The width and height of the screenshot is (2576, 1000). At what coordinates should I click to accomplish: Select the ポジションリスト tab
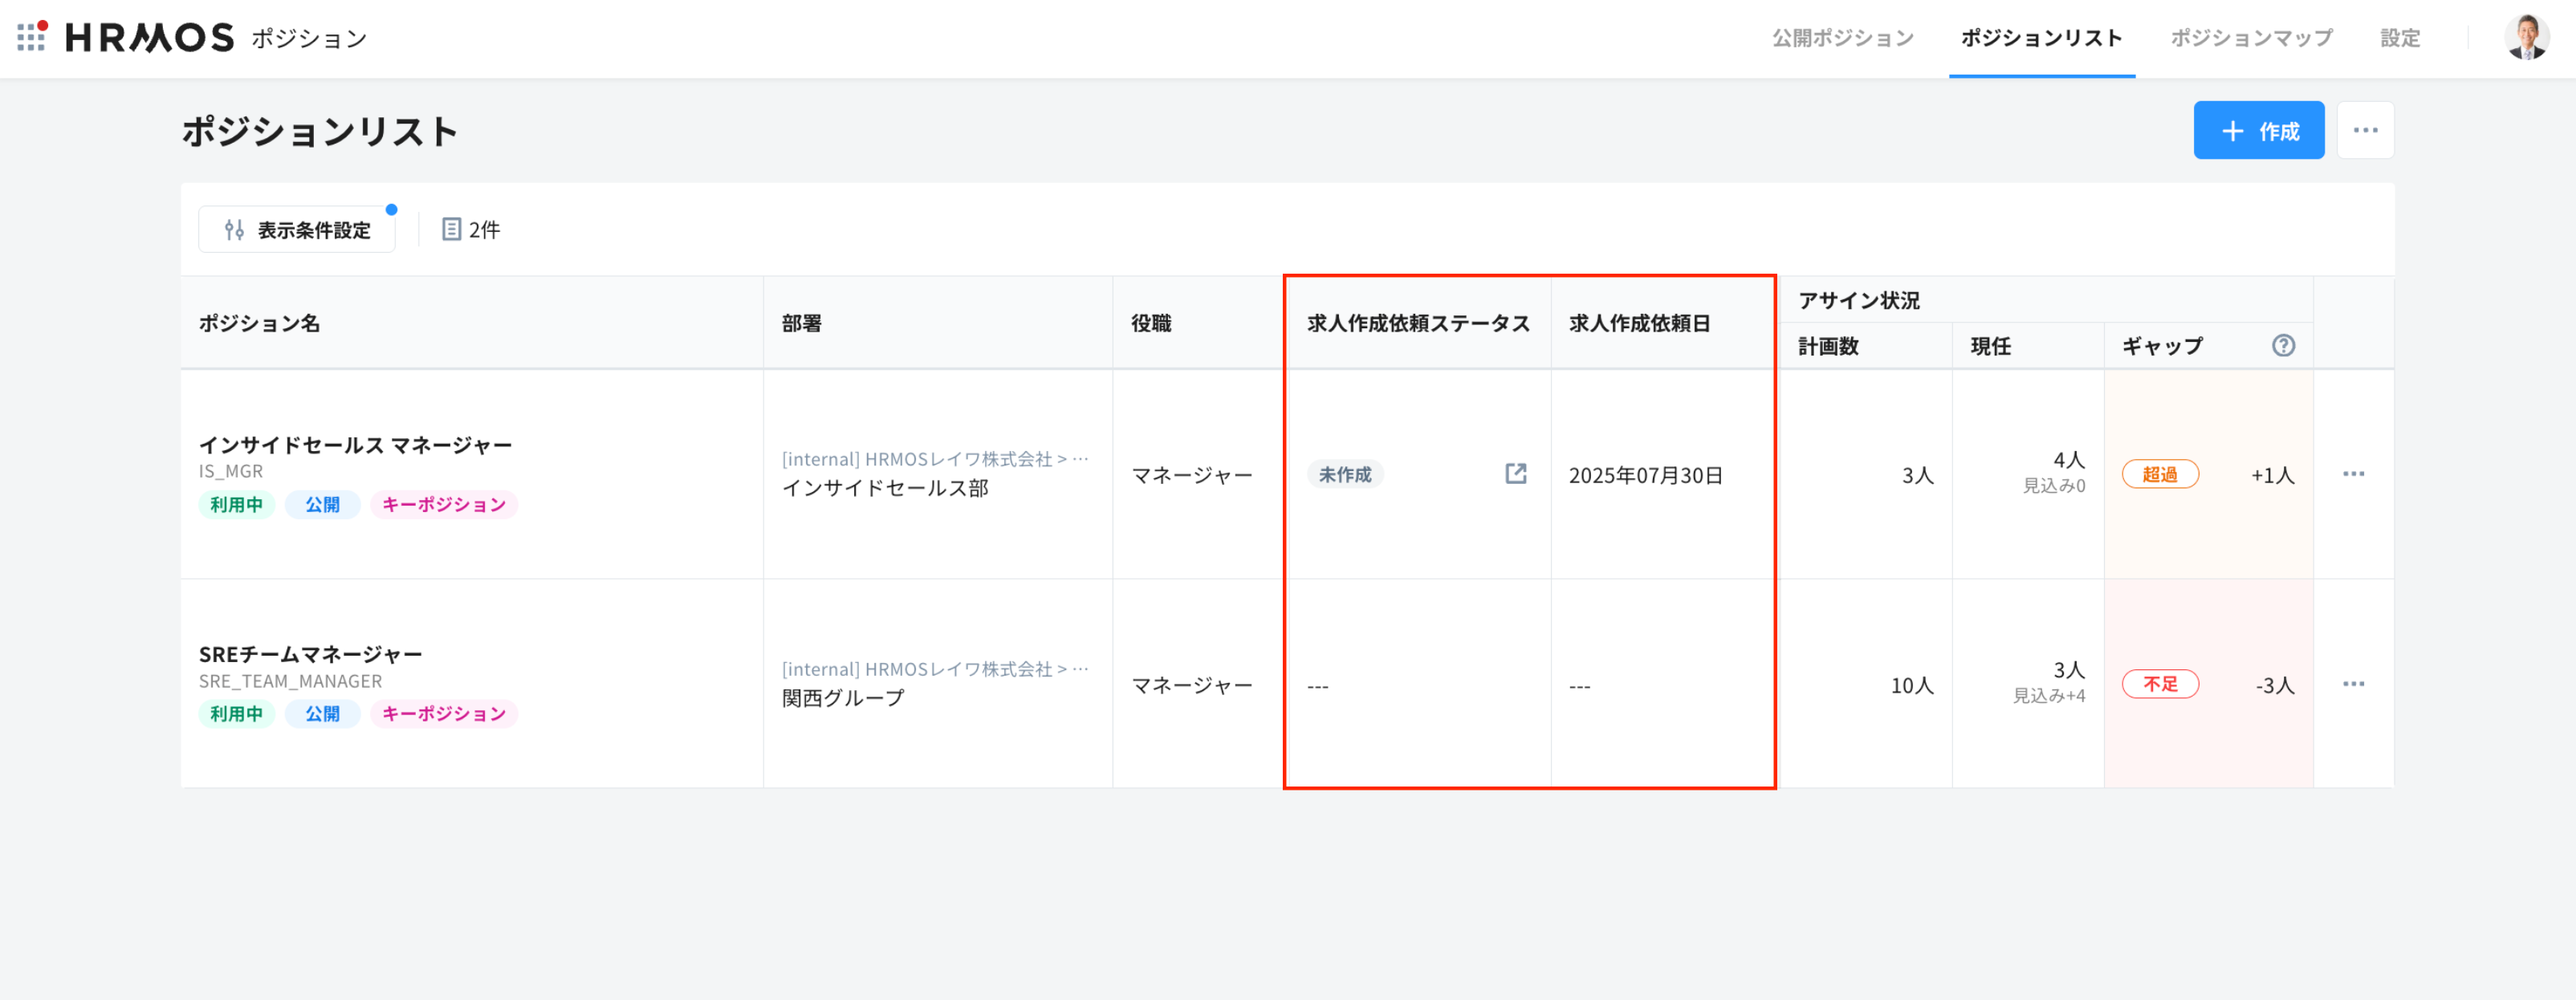point(2041,38)
